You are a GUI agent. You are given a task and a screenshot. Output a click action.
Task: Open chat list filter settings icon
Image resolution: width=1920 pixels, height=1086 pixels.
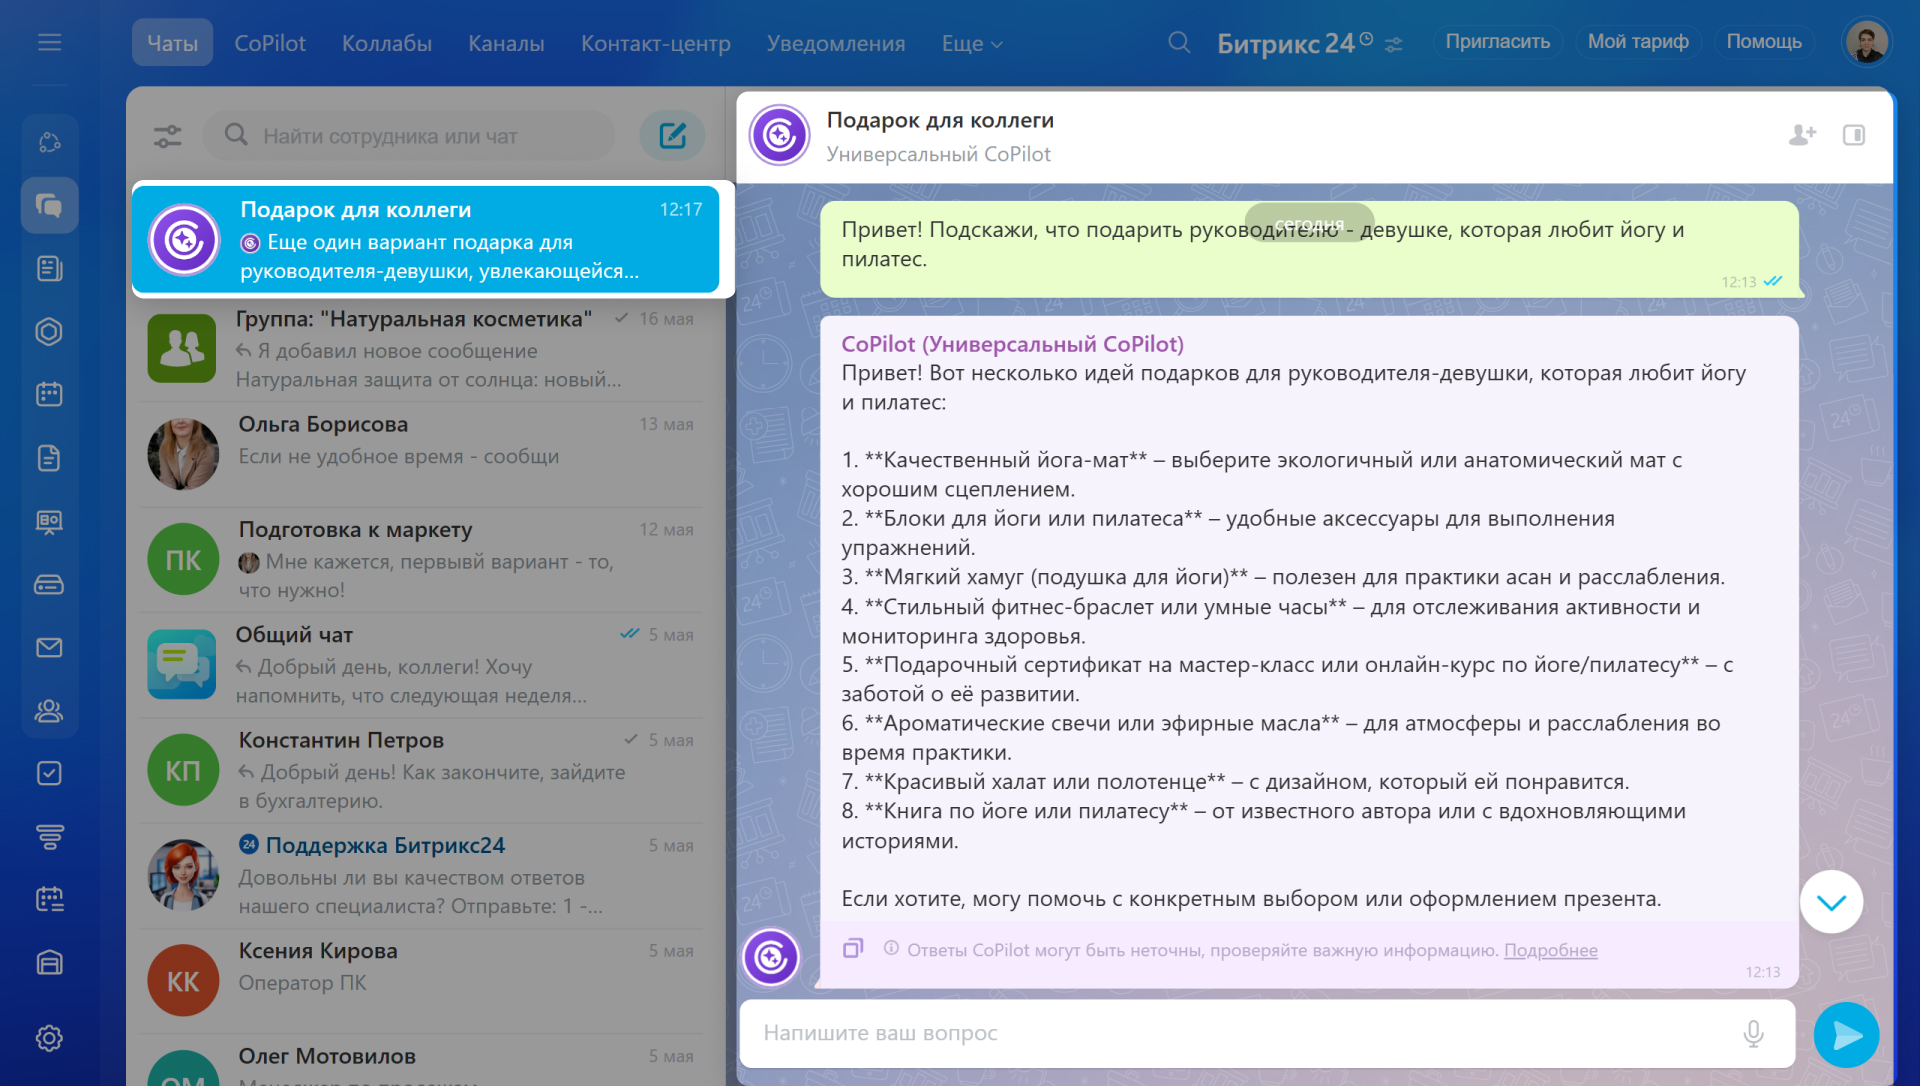(168, 136)
